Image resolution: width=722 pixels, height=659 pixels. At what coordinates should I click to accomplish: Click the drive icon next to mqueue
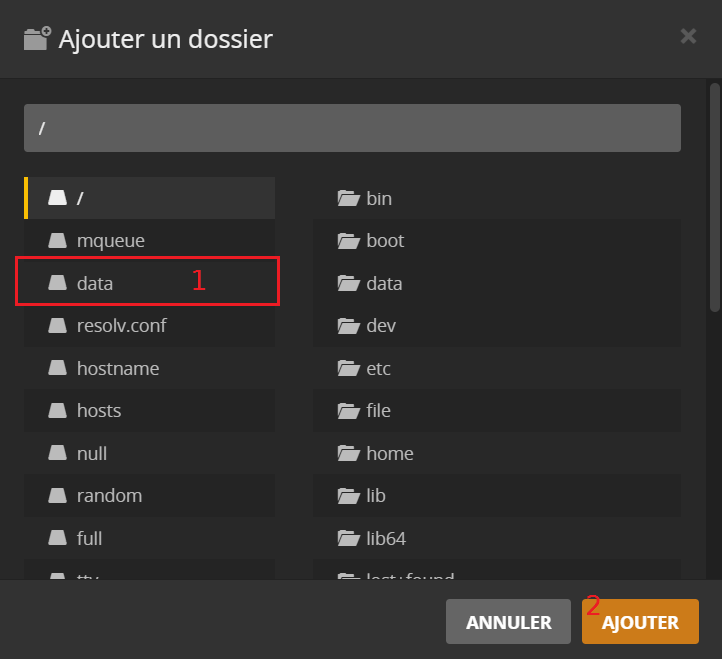(58, 241)
